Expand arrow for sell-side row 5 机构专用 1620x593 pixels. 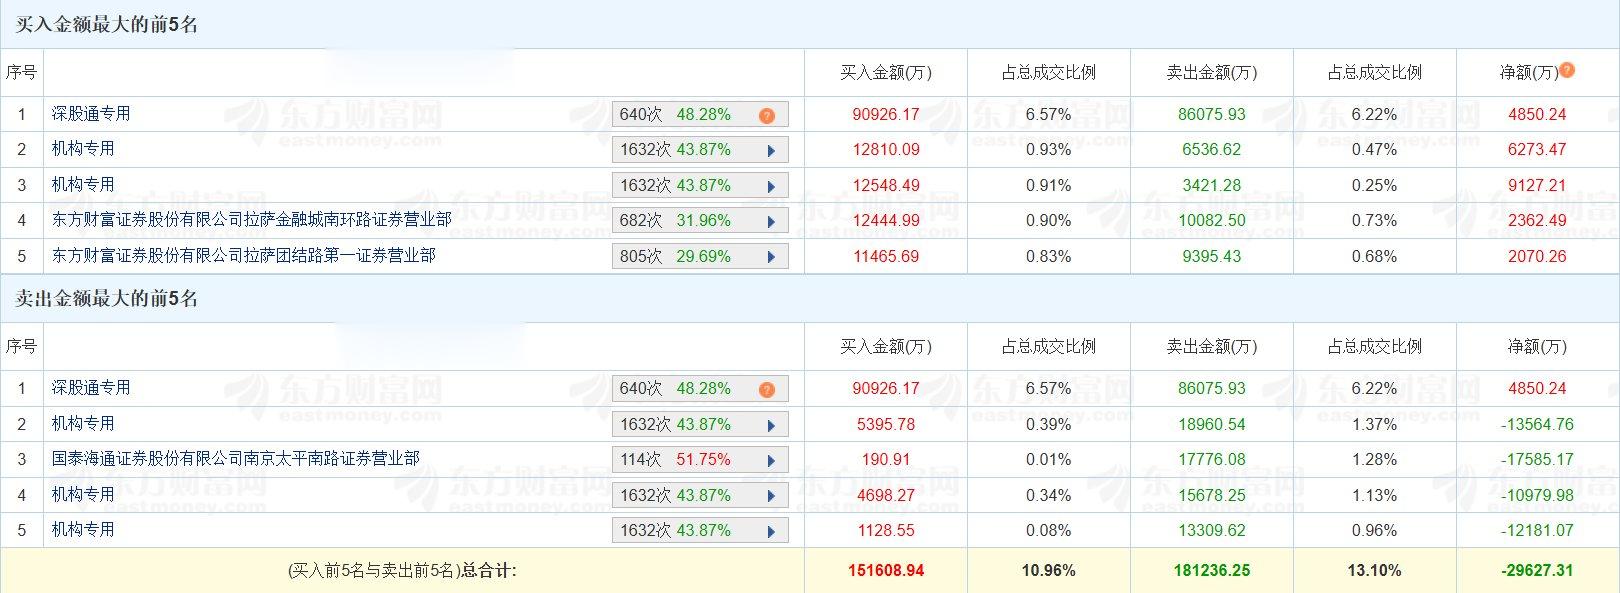pos(771,531)
